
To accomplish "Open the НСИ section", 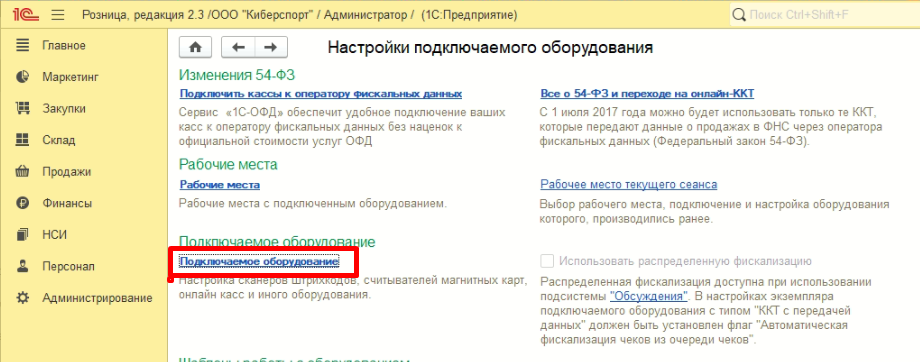I will click(x=55, y=235).
